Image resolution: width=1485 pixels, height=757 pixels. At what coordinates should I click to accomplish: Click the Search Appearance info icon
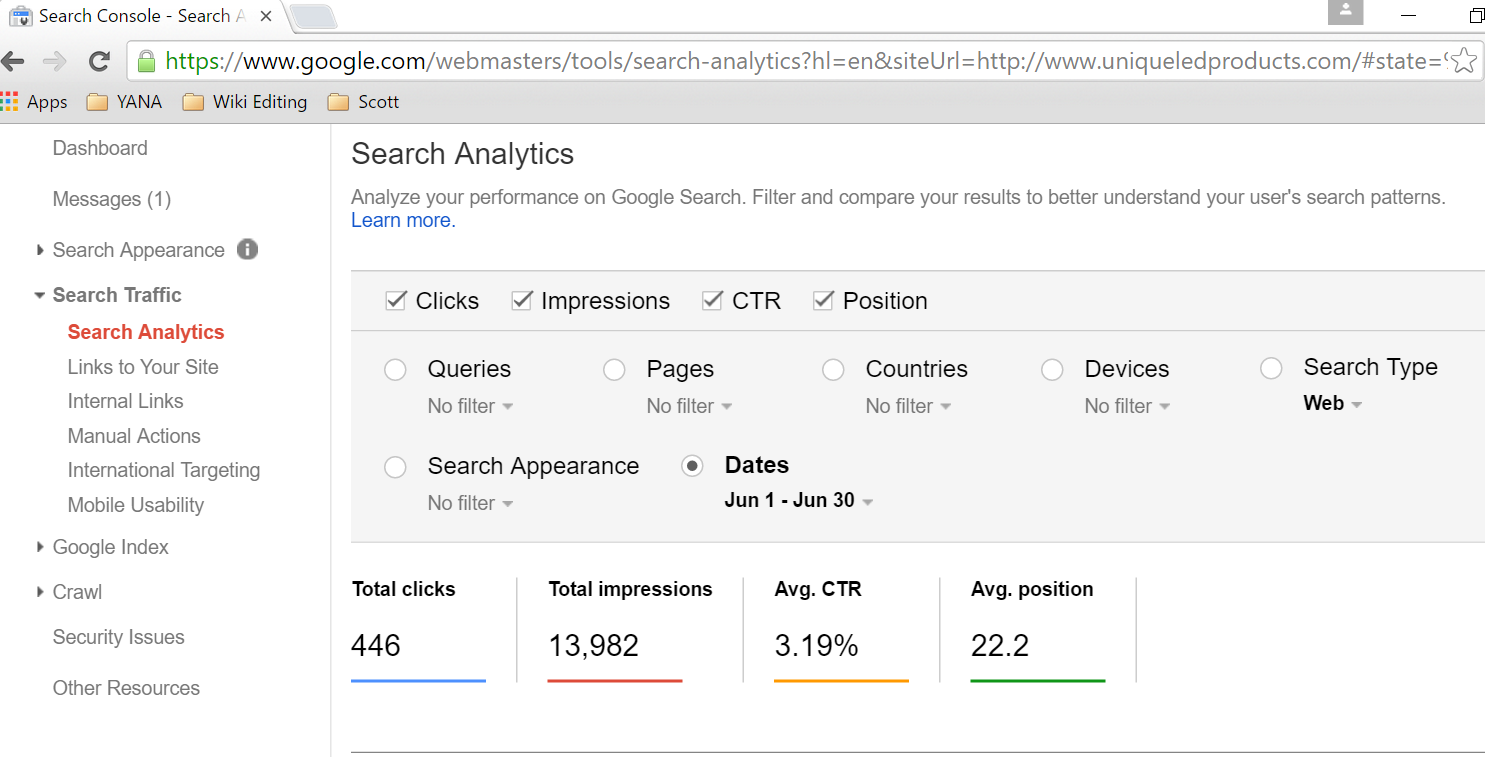tap(247, 249)
